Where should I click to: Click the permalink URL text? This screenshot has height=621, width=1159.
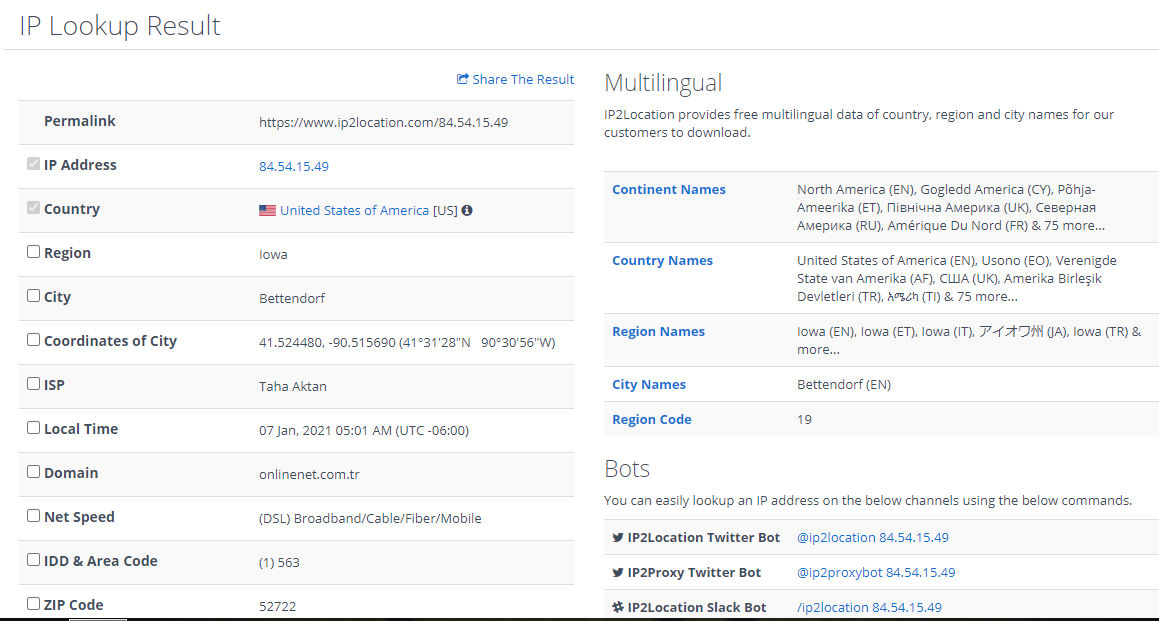pyautogui.click(x=384, y=122)
